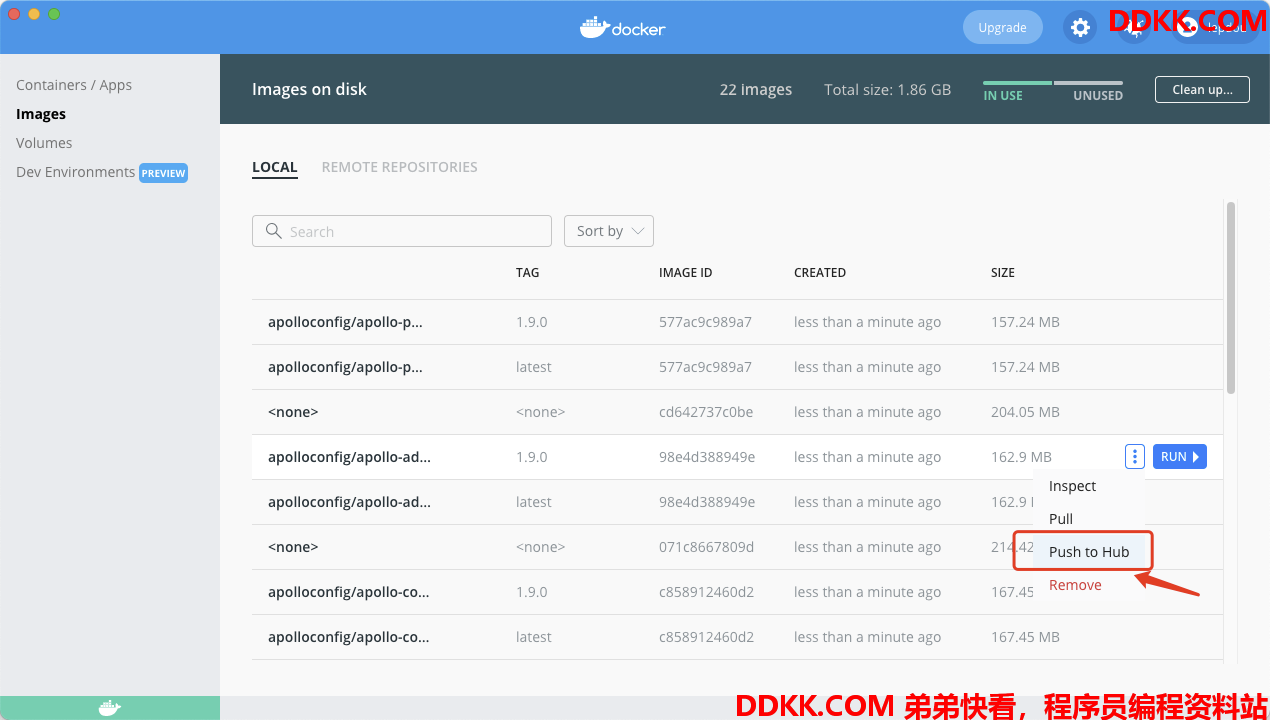Select apolloconfig/apollo-co... name tagged latest
Image resolution: width=1270 pixels, height=720 pixels.
click(348, 637)
